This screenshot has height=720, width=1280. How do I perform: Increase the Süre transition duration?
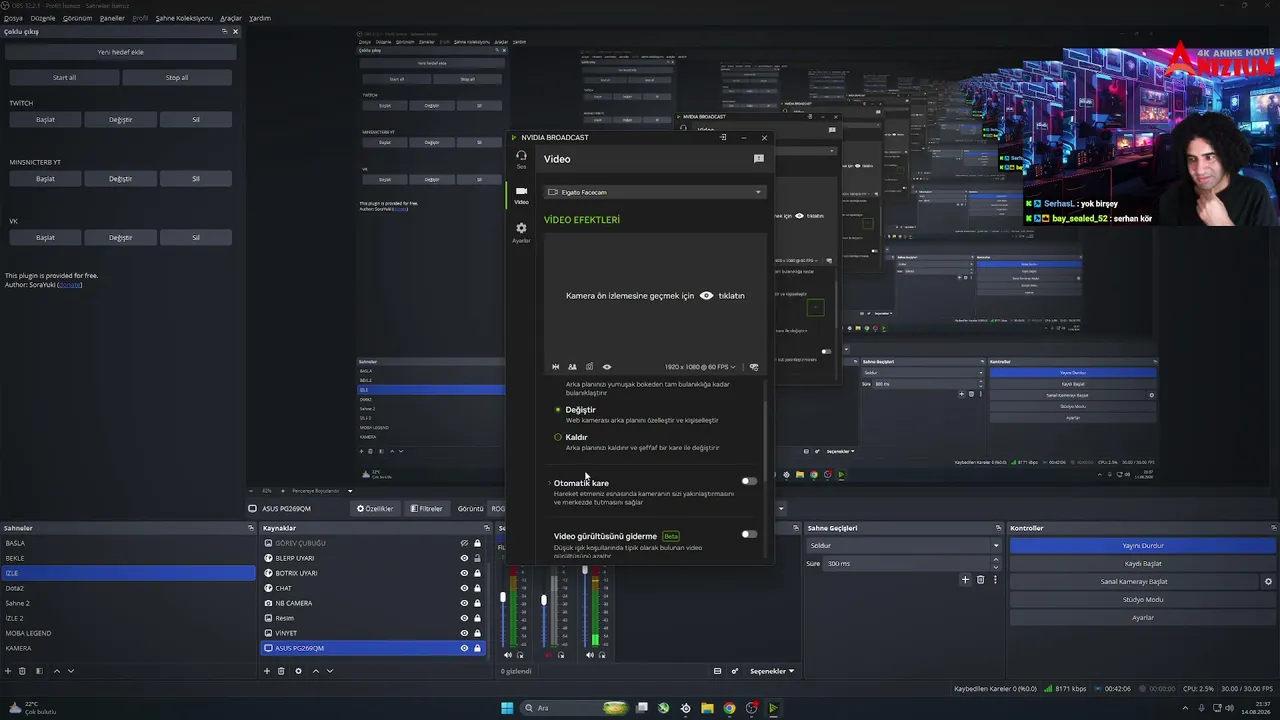995,561
